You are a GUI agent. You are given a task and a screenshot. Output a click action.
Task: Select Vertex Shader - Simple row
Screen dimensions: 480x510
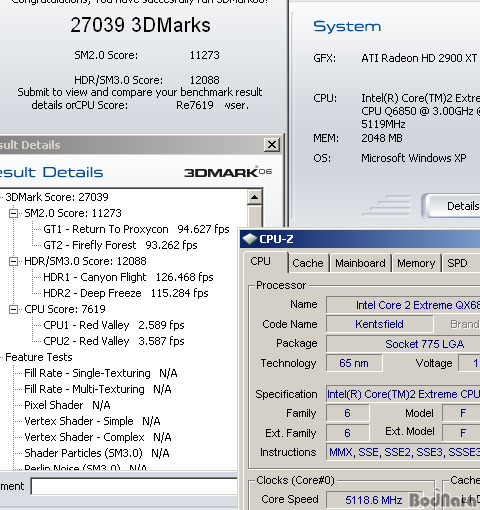point(92,421)
